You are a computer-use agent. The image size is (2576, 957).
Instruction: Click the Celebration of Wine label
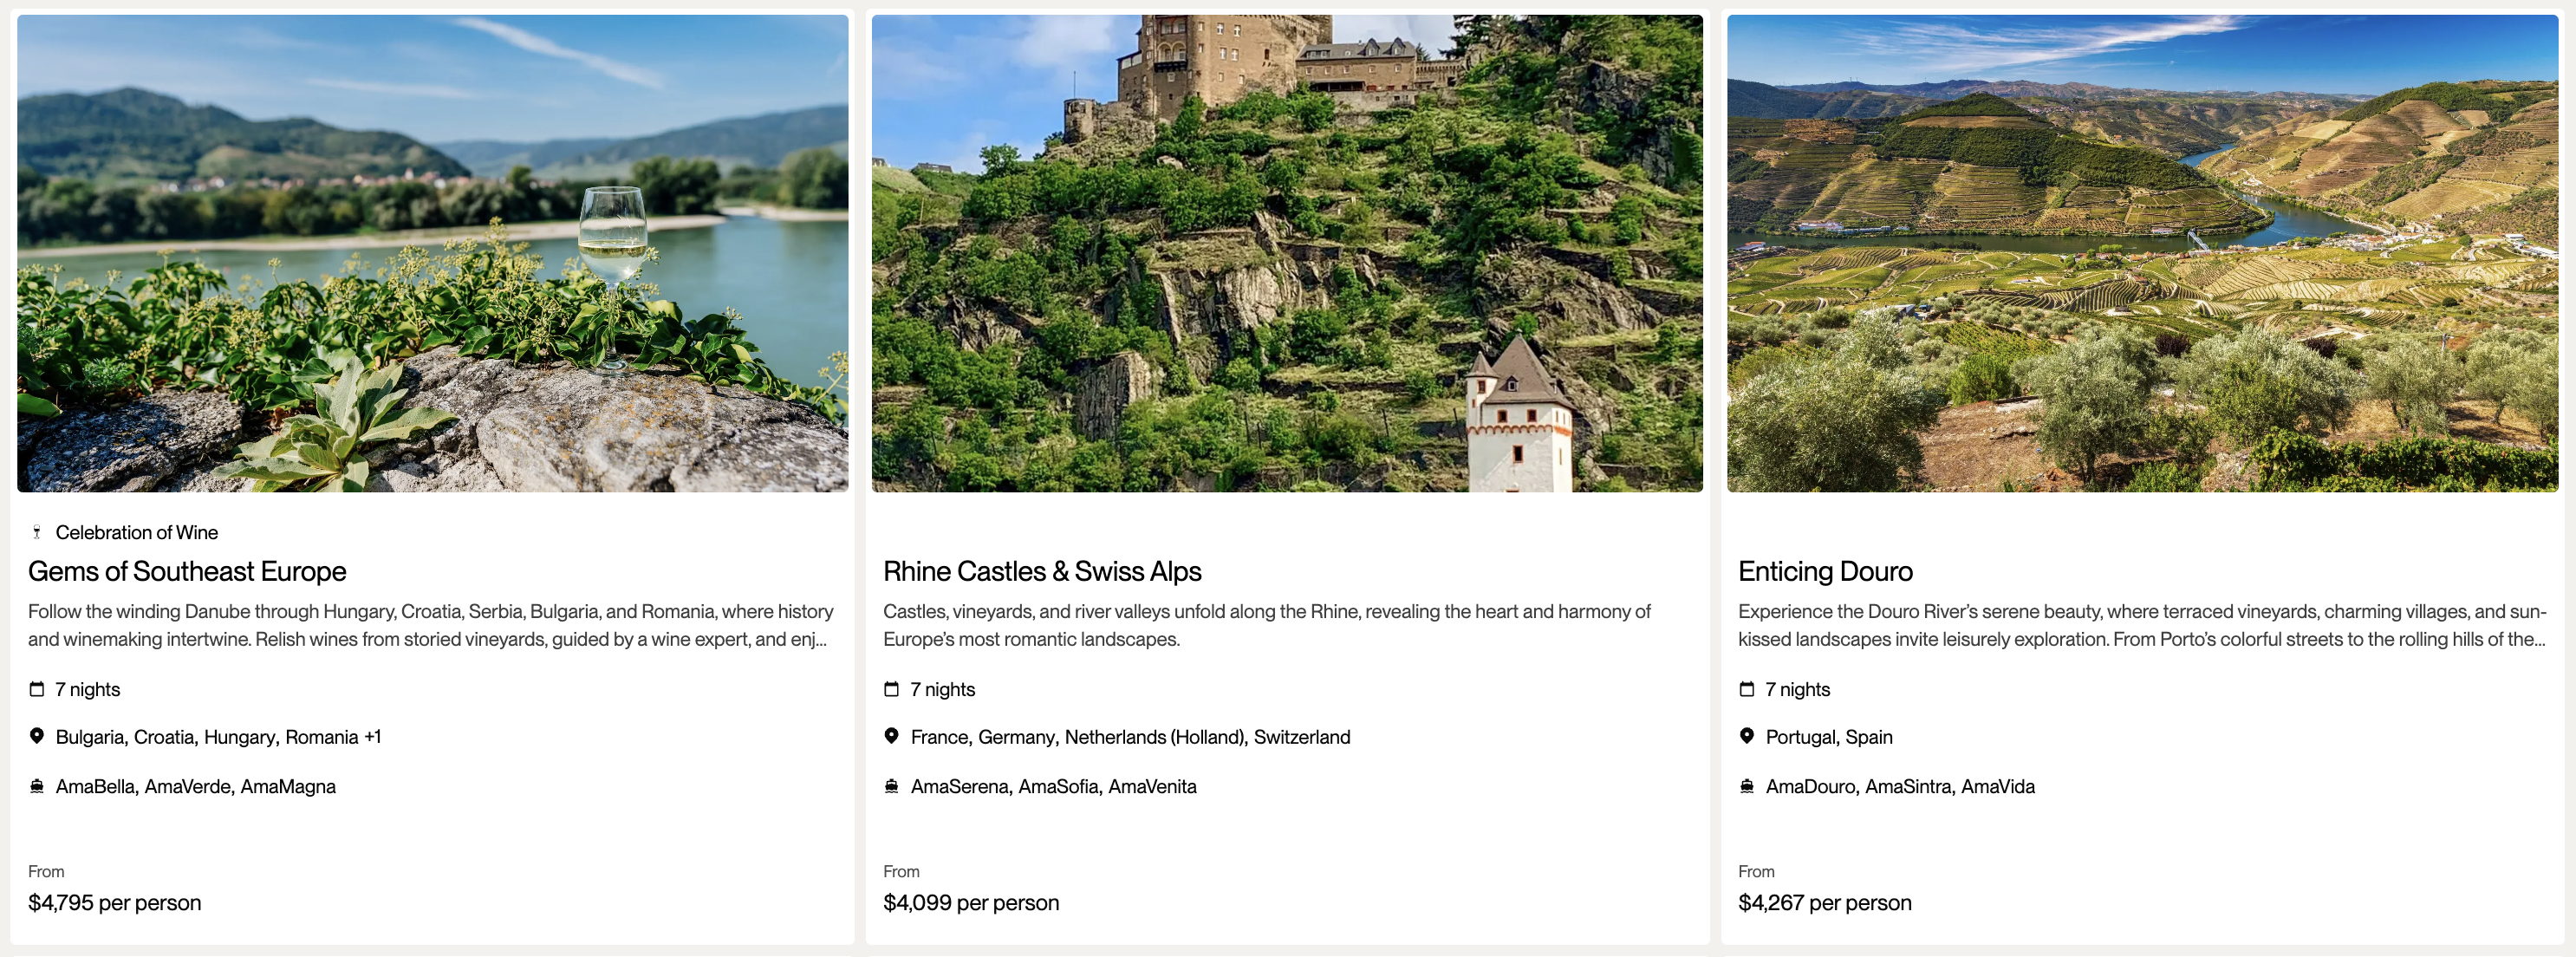point(137,532)
